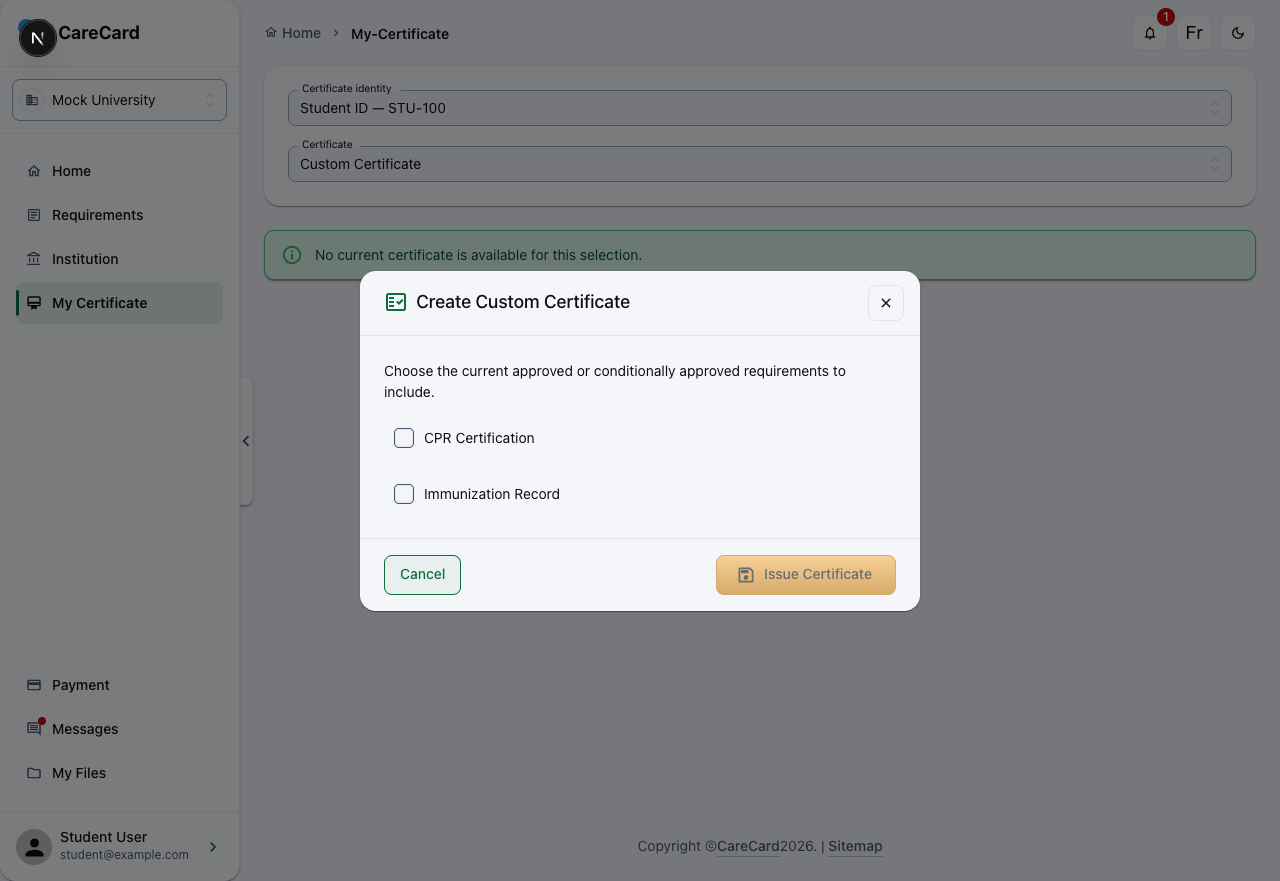Open Requirements in sidebar
1280x881 pixels.
(119, 215)
